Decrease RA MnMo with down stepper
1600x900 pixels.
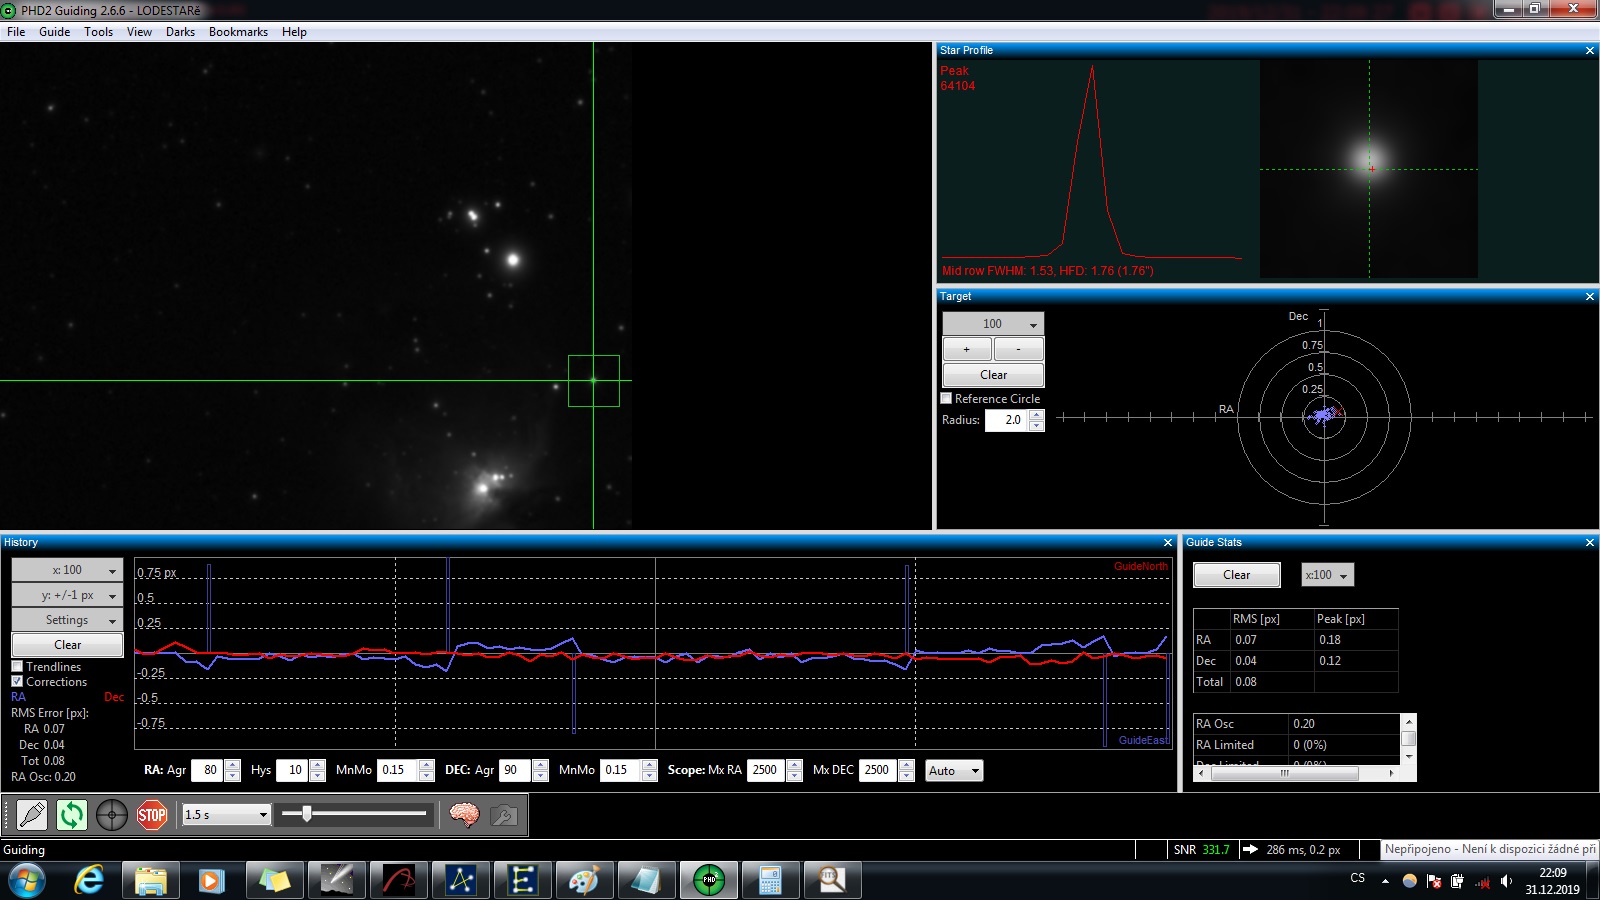click(x=427, y=776)
